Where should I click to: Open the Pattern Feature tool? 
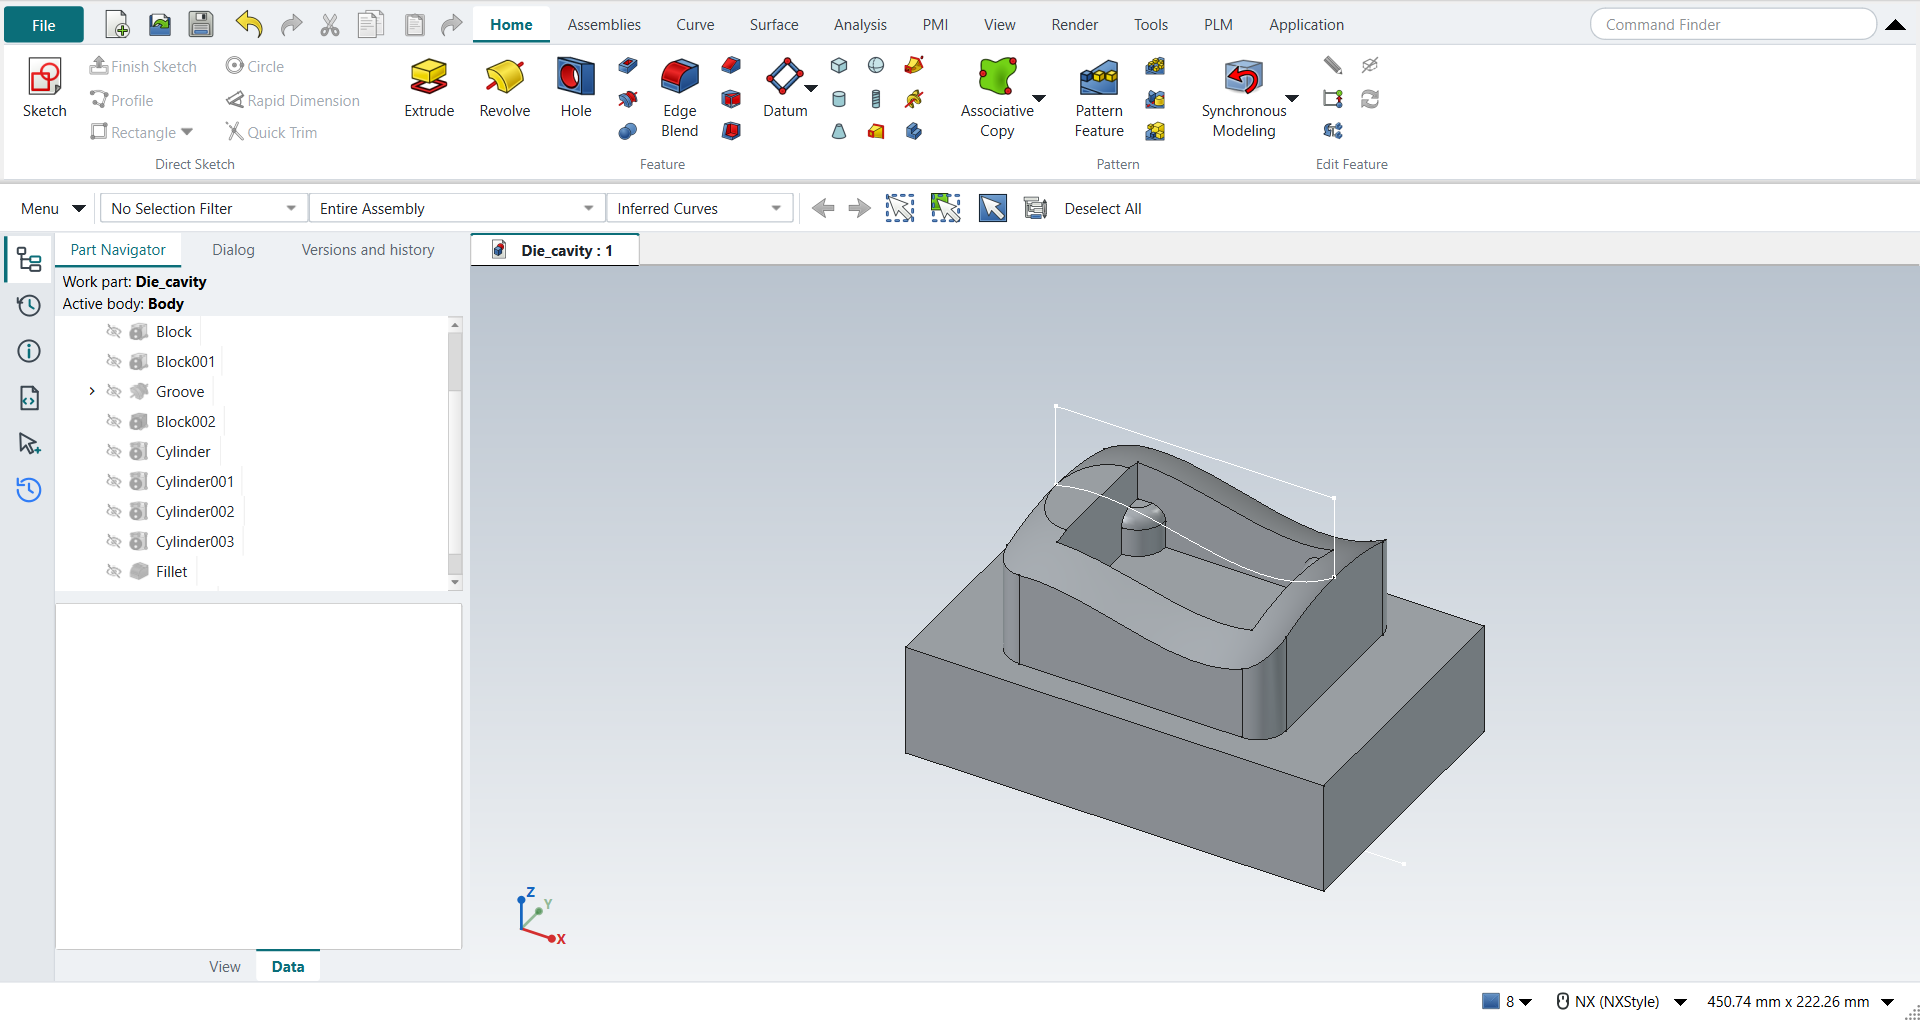(x=1099, y=98)
